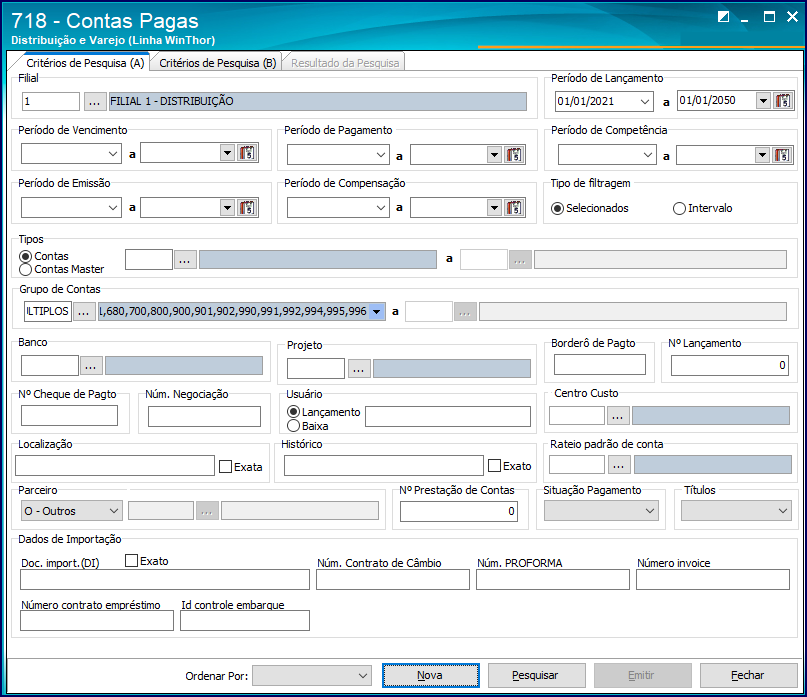The image size is (807, 697).
Task: Click the Pesquisar button
Action: [x=535, y=675]
